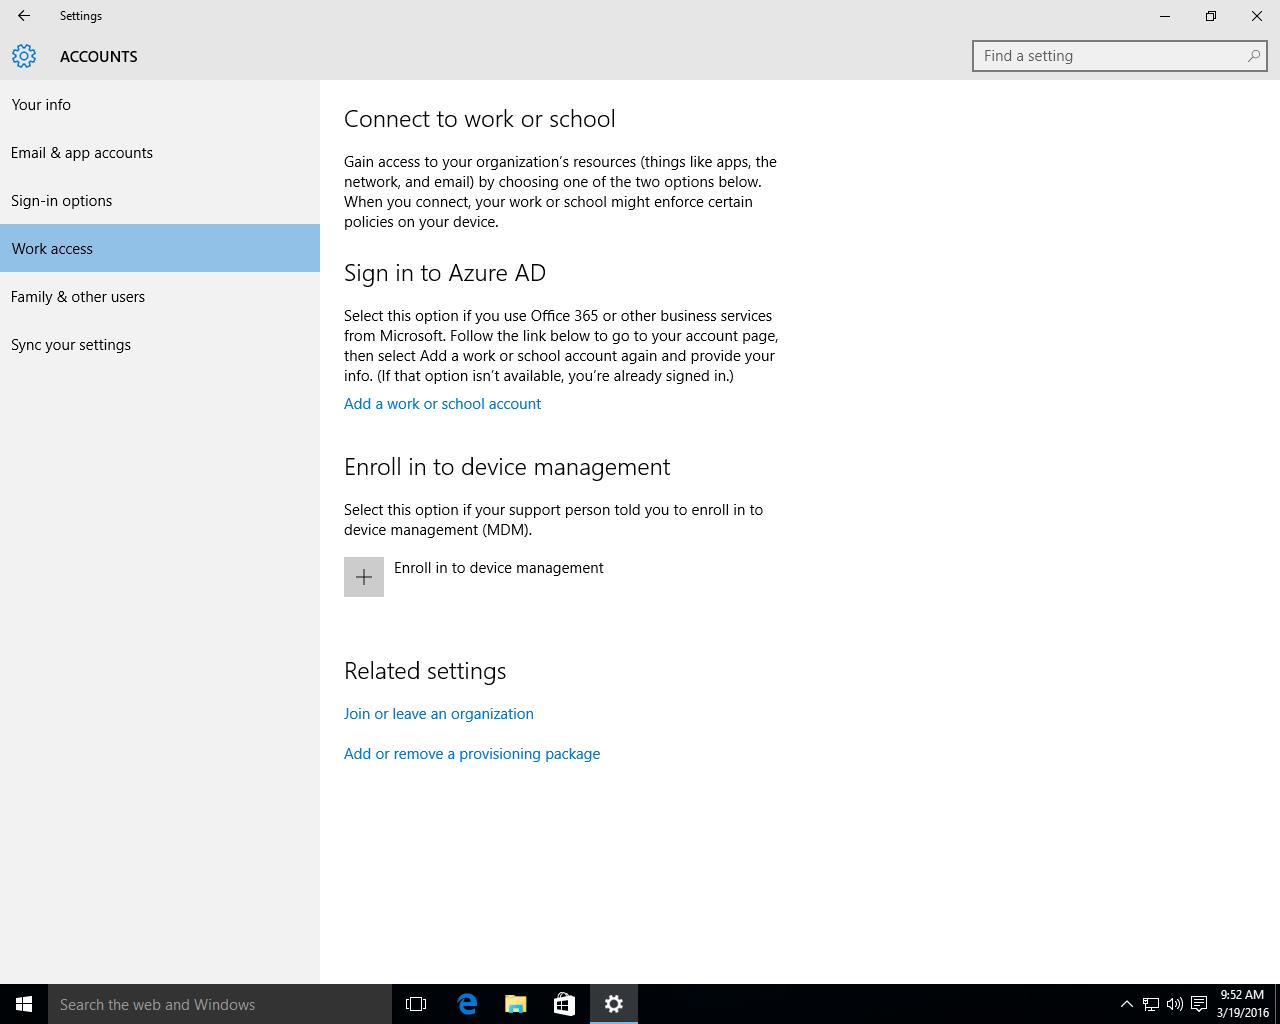The image size is (1280, 1024).
Task: Click the Accounts gear icon
Action: pyautogui.click(x=24, y=56)
